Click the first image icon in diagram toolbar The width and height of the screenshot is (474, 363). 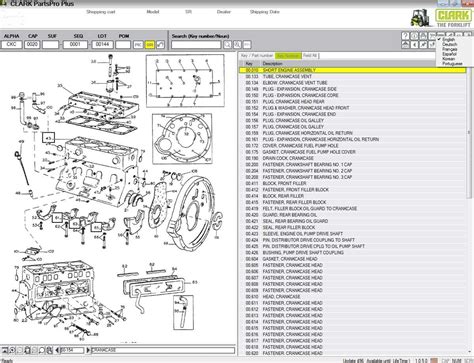click(x=4, y=350)
